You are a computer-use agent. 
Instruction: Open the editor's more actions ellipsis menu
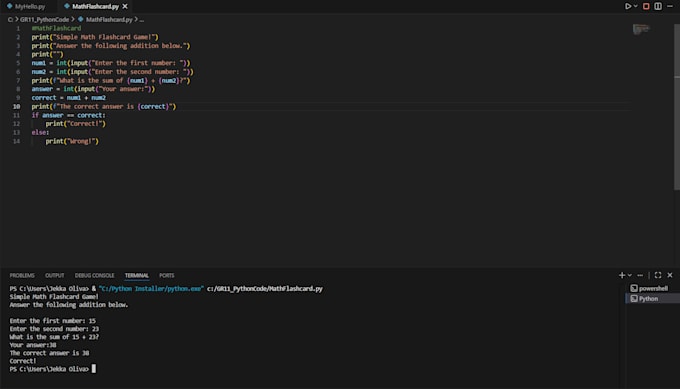point(670,6)
